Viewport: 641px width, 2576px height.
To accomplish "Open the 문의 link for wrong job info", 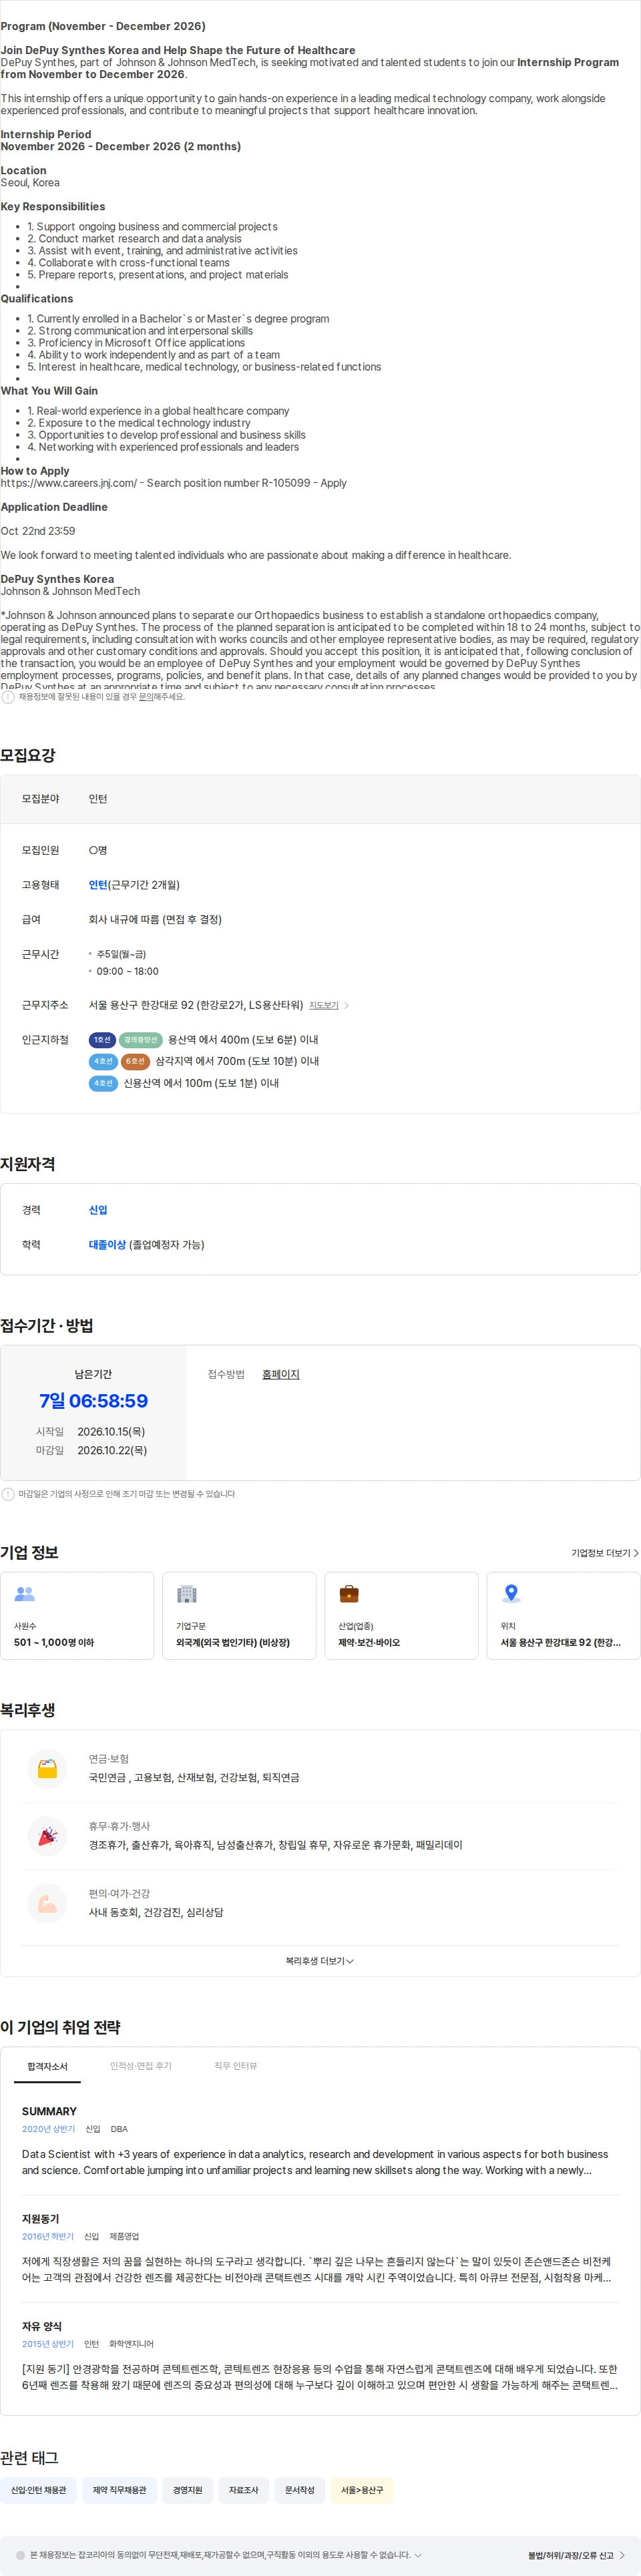I will click(x=146, y=697).
